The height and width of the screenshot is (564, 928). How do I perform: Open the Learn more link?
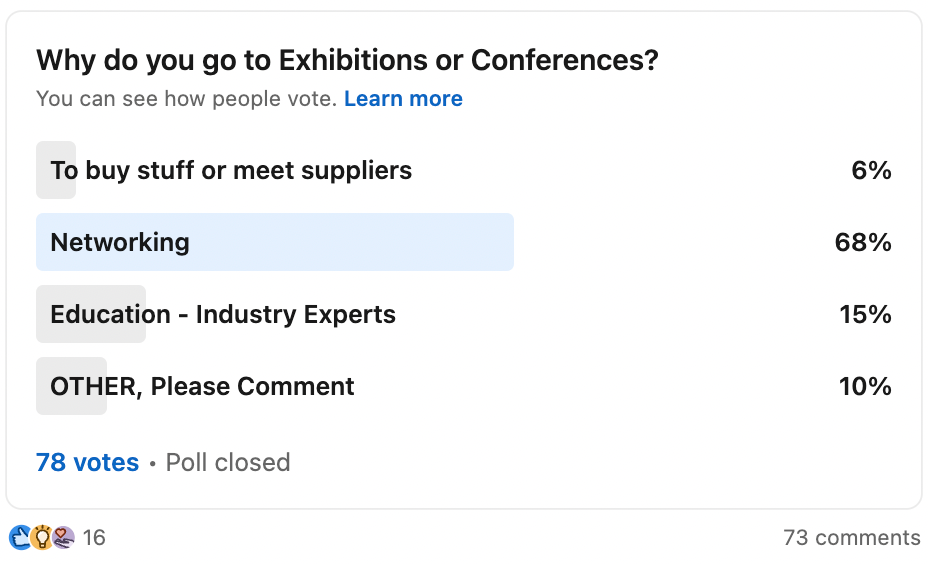click(x=403, y=99)
